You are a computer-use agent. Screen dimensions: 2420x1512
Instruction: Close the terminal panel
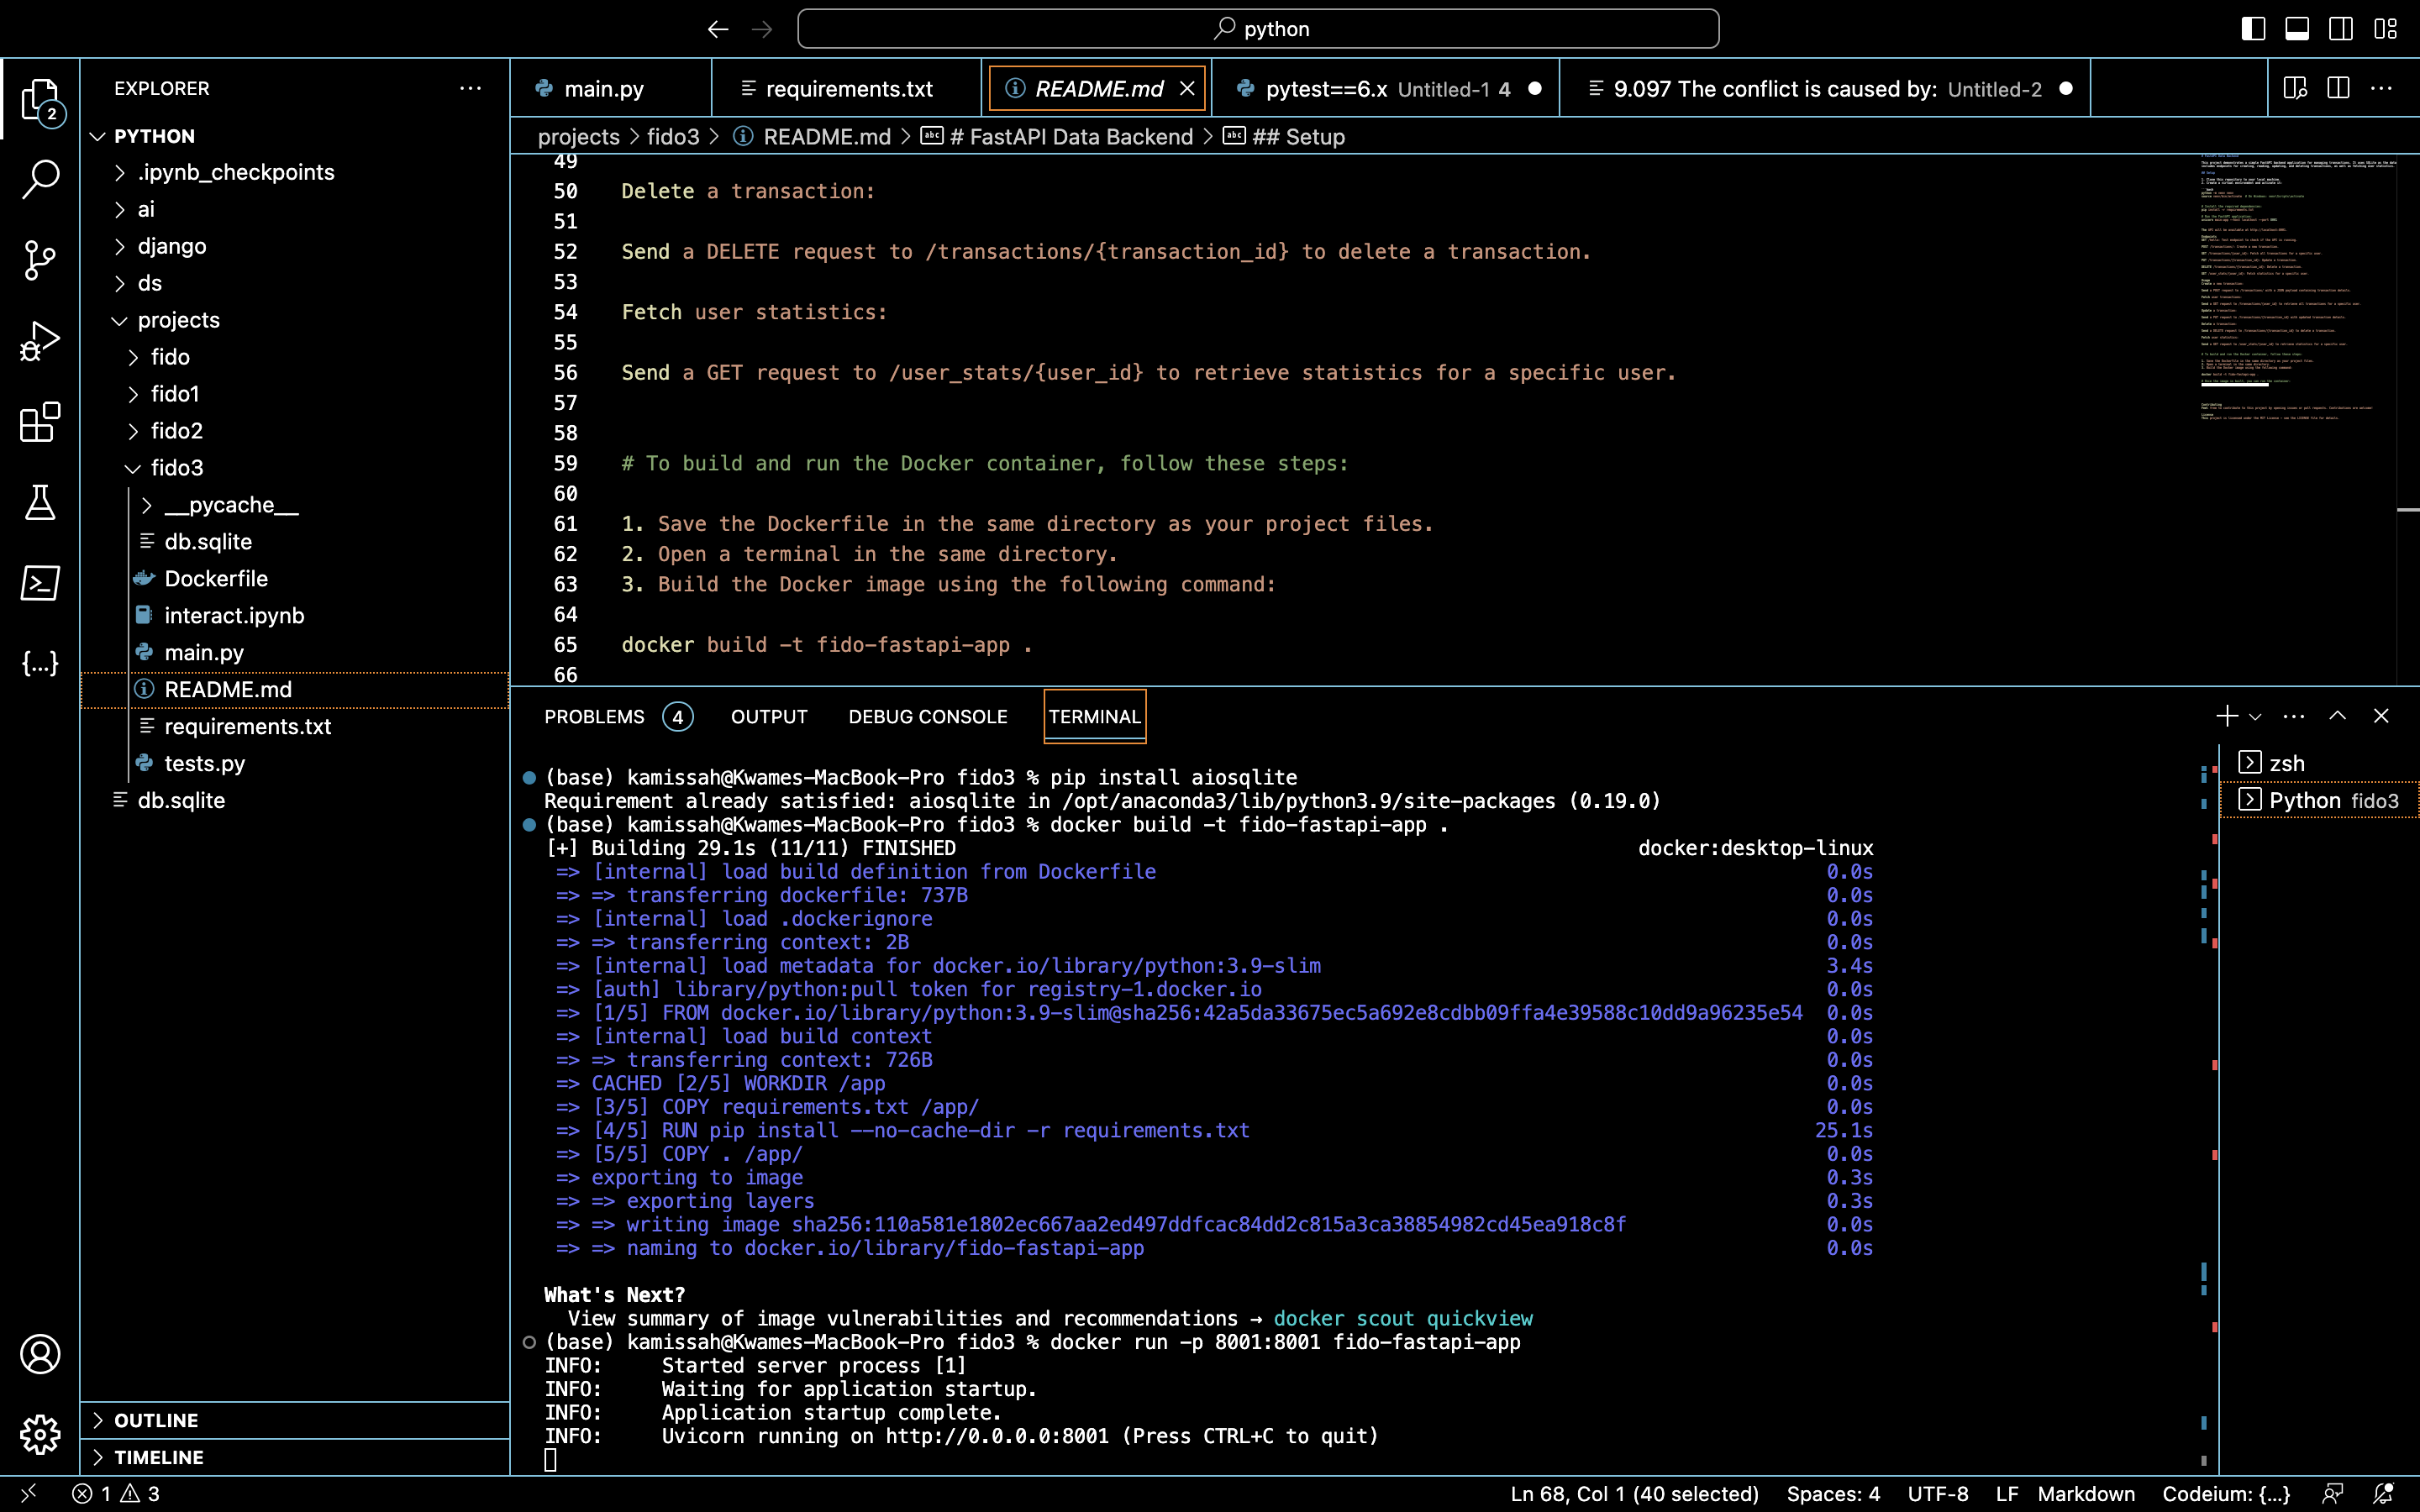pyautogui.click(x=2381, y=716)
